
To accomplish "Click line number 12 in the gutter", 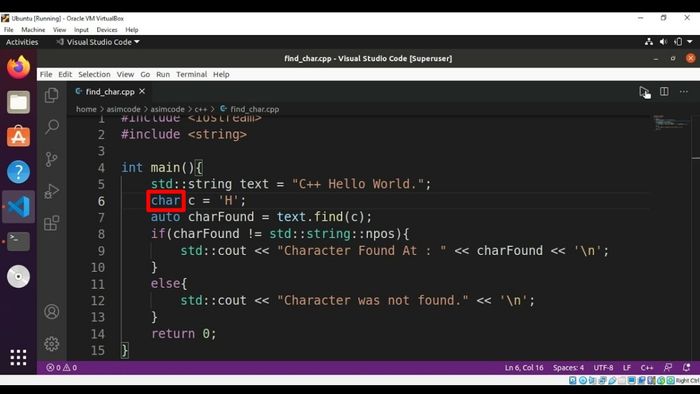I will tap(98, 300).
